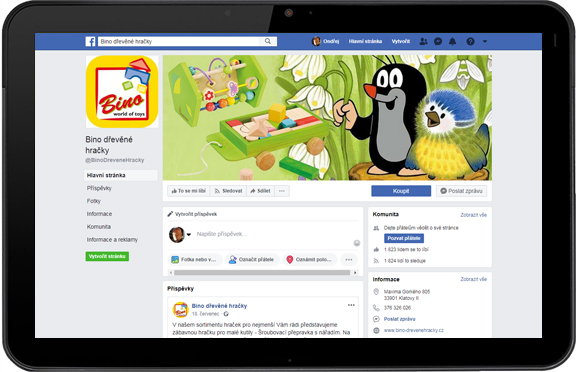Screen dimensions: 576x372
Task: Open the help question mark icon
Action: [470, 41]
